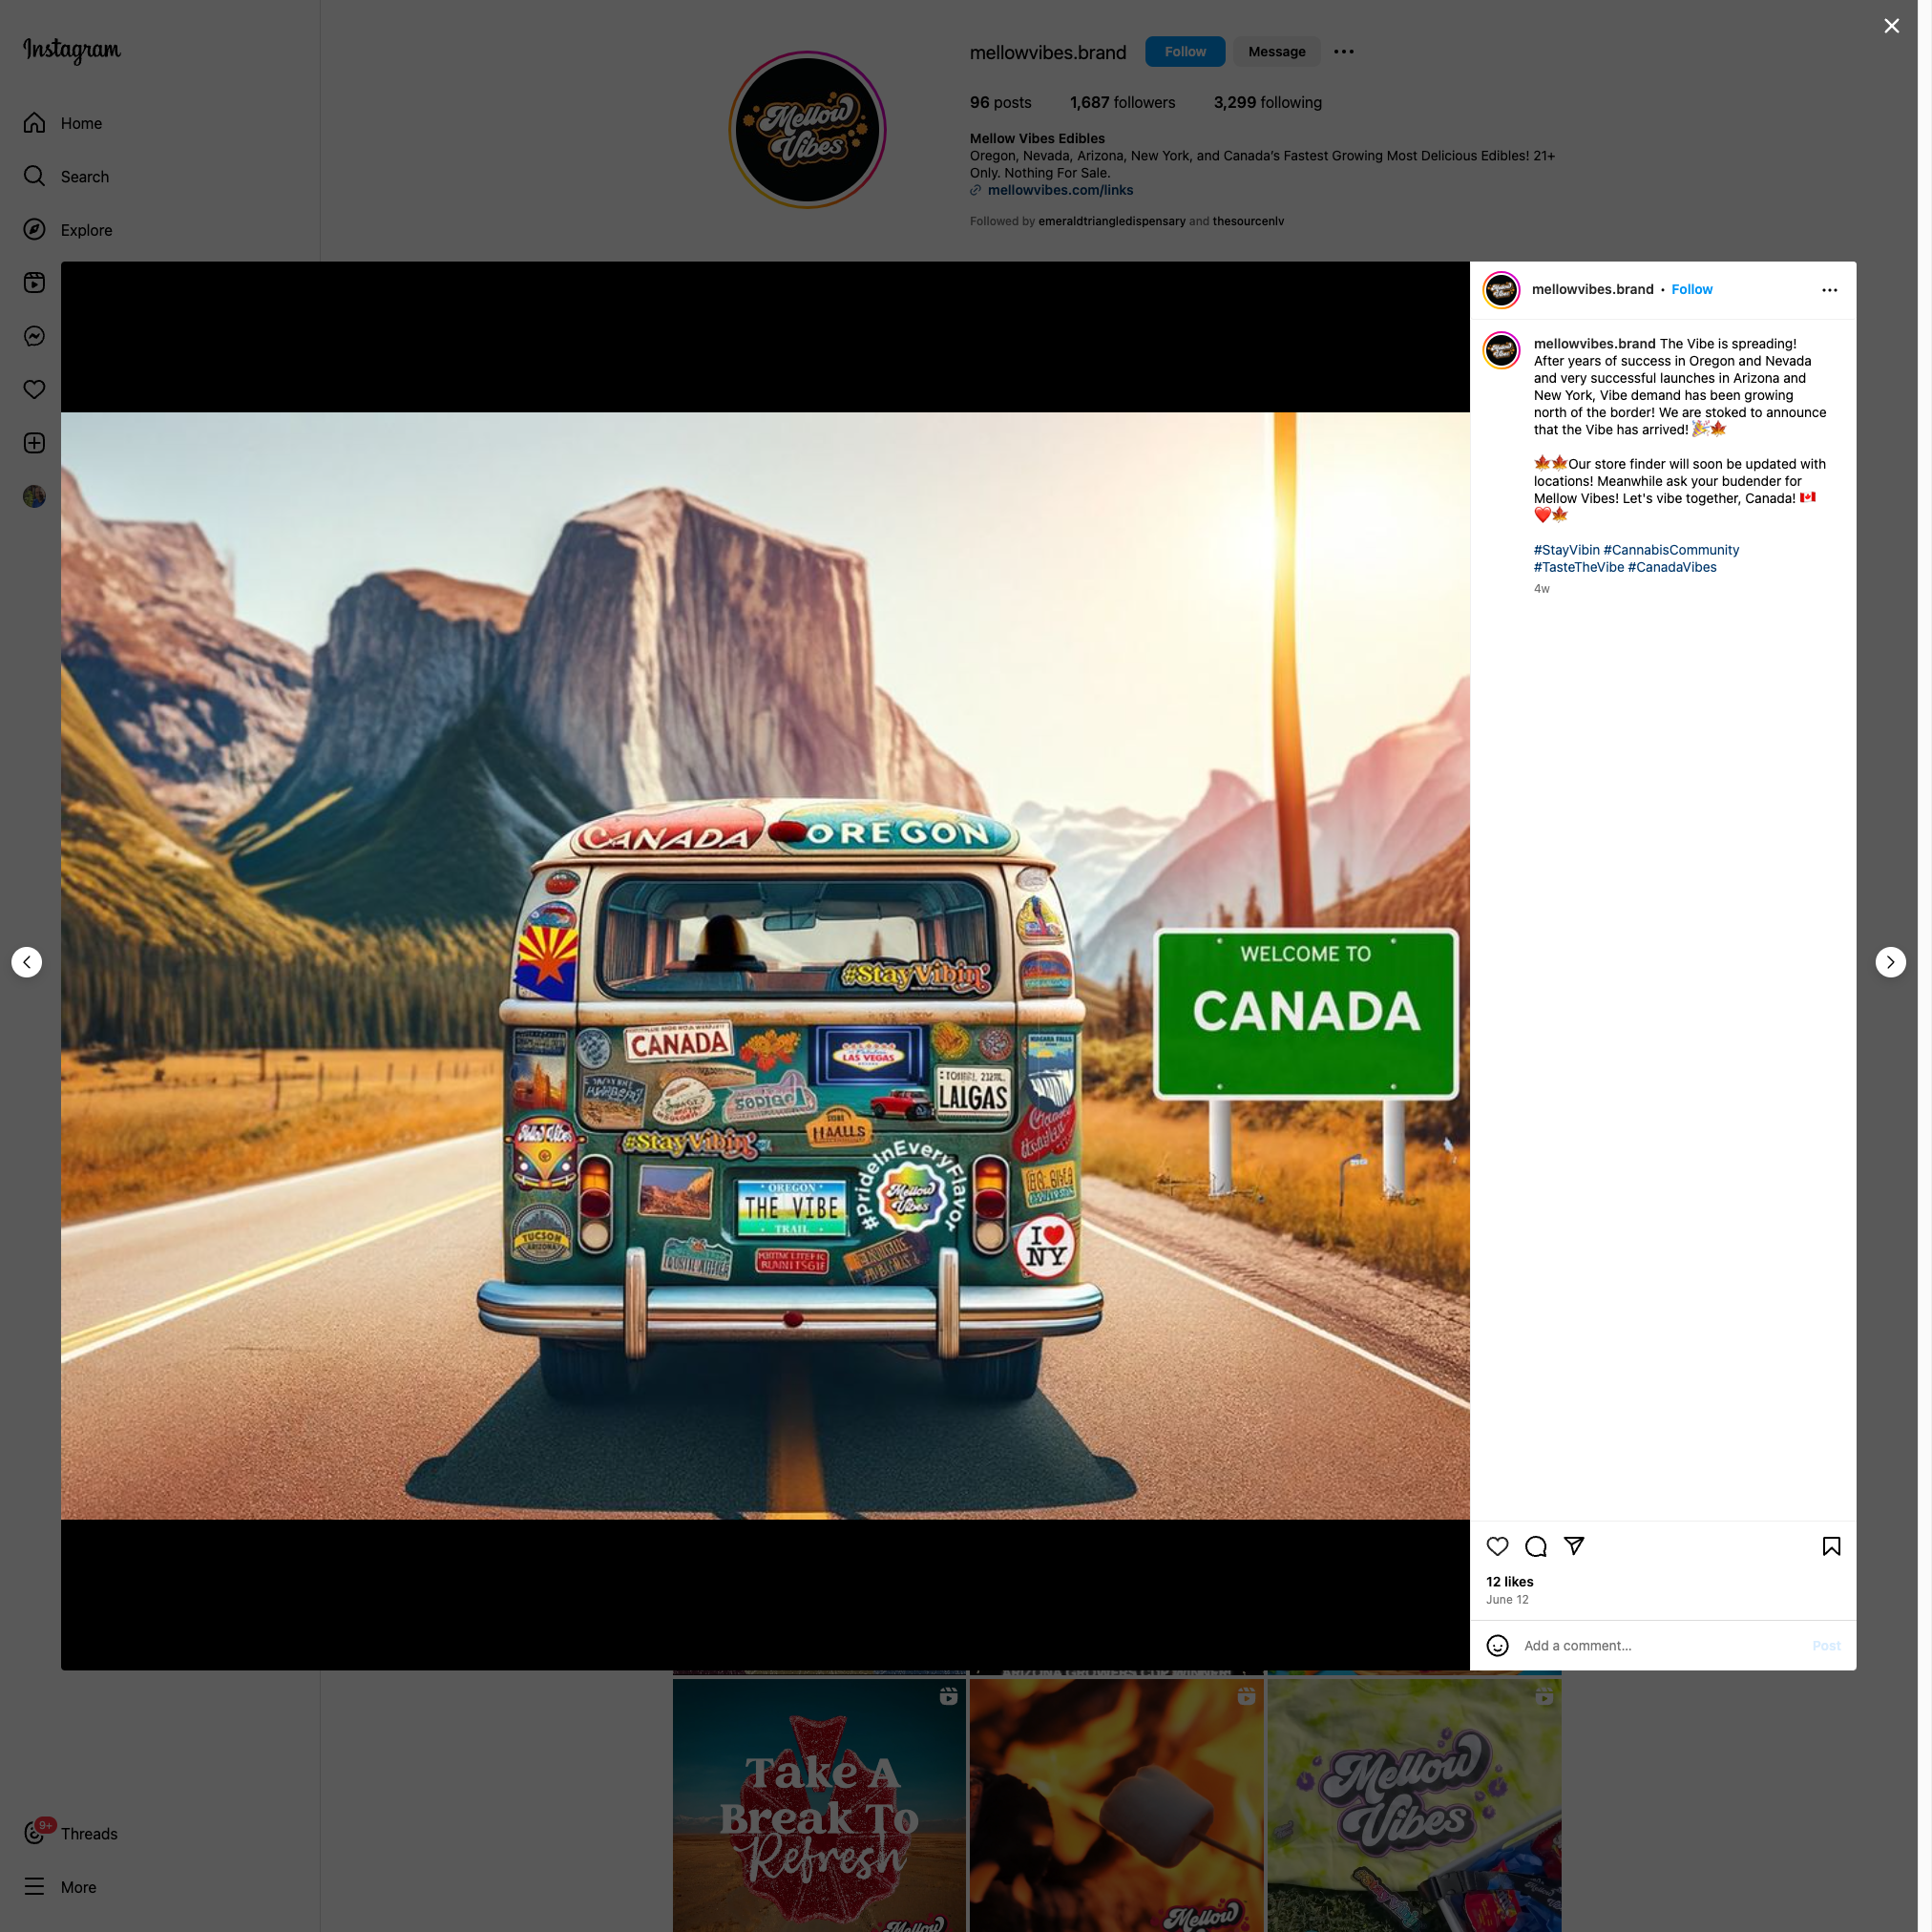Screen dimensions: 1932x1932
Task: Go to Home in the sidebar
Action: click(x=62, y=123)
